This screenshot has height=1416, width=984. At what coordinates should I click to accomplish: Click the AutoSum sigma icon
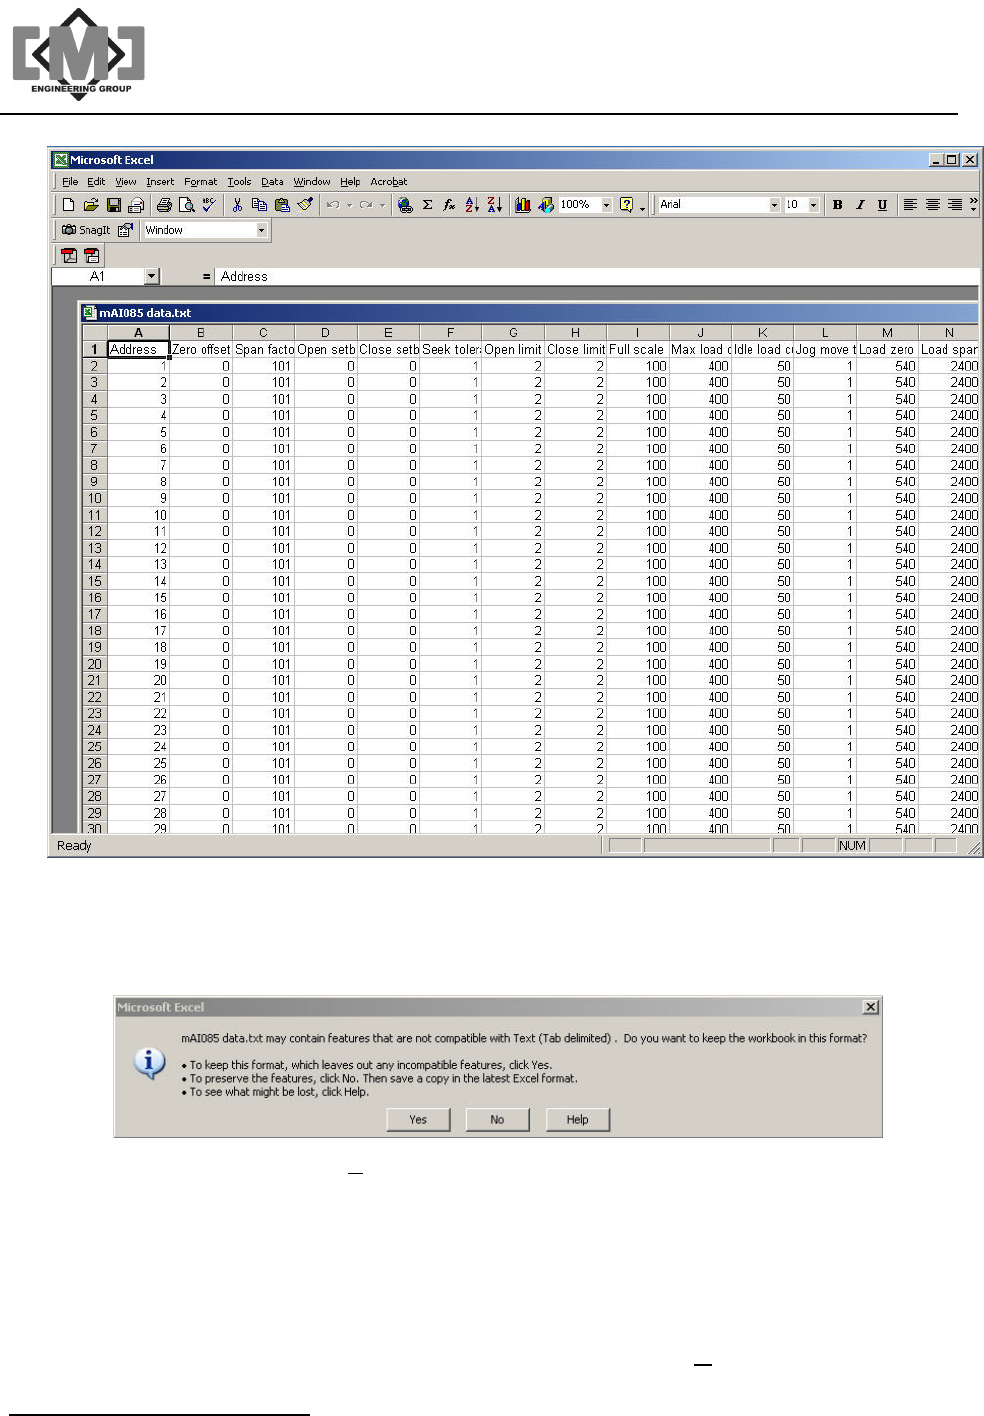click(427, 205)
